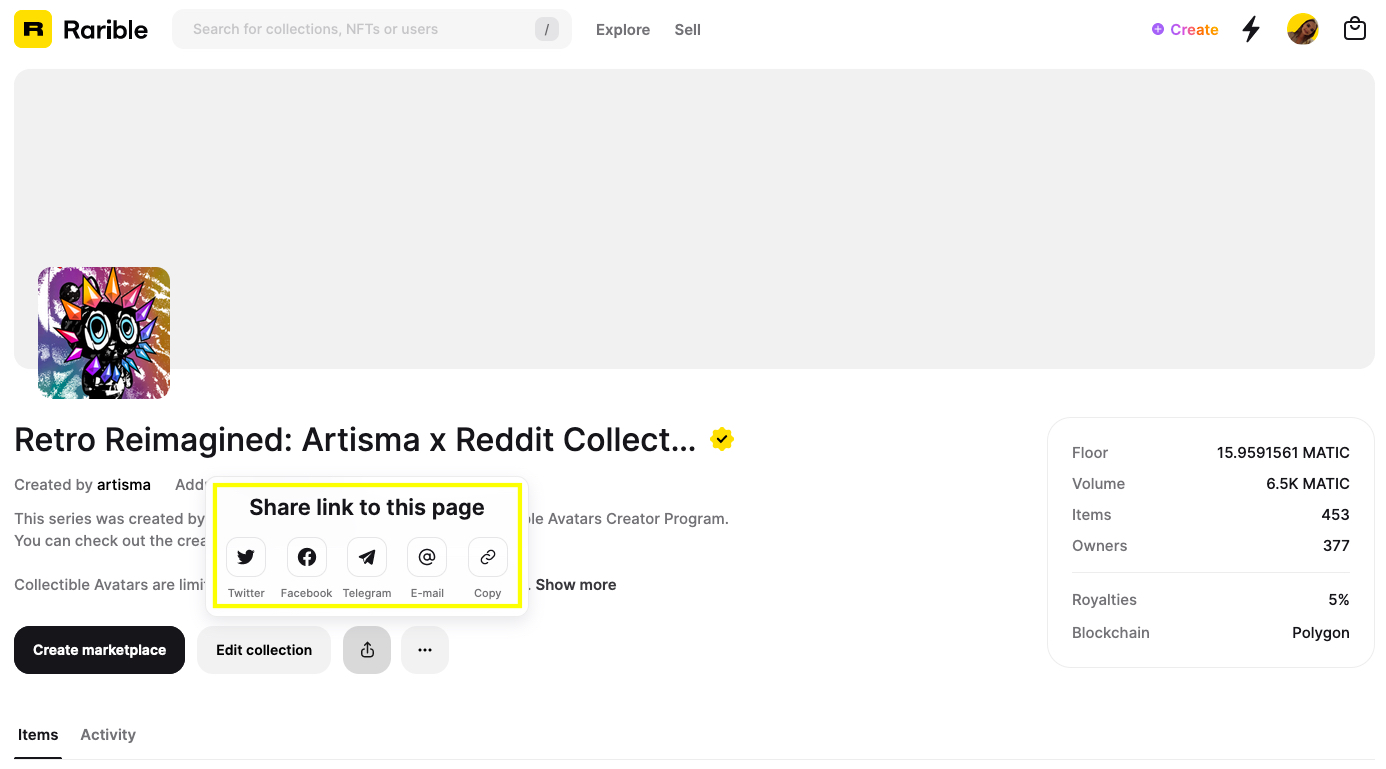Share the page via Facebook icon

coord(307,557)
